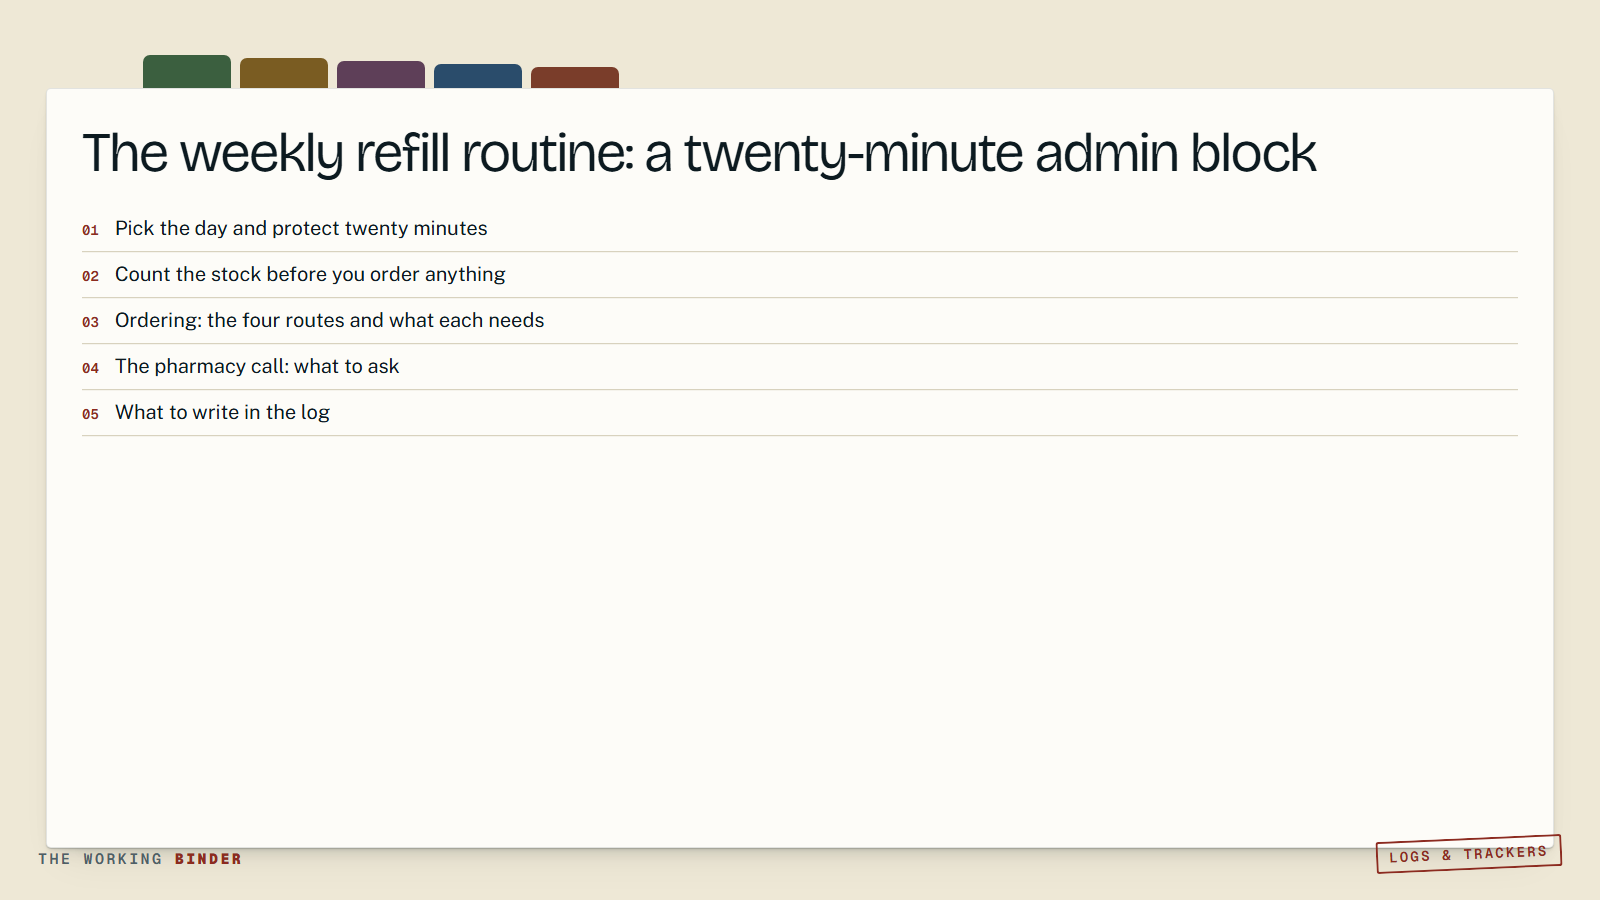Expand 'Ordering: the four routes' section

pyautogui.click(x=800, y=321)
